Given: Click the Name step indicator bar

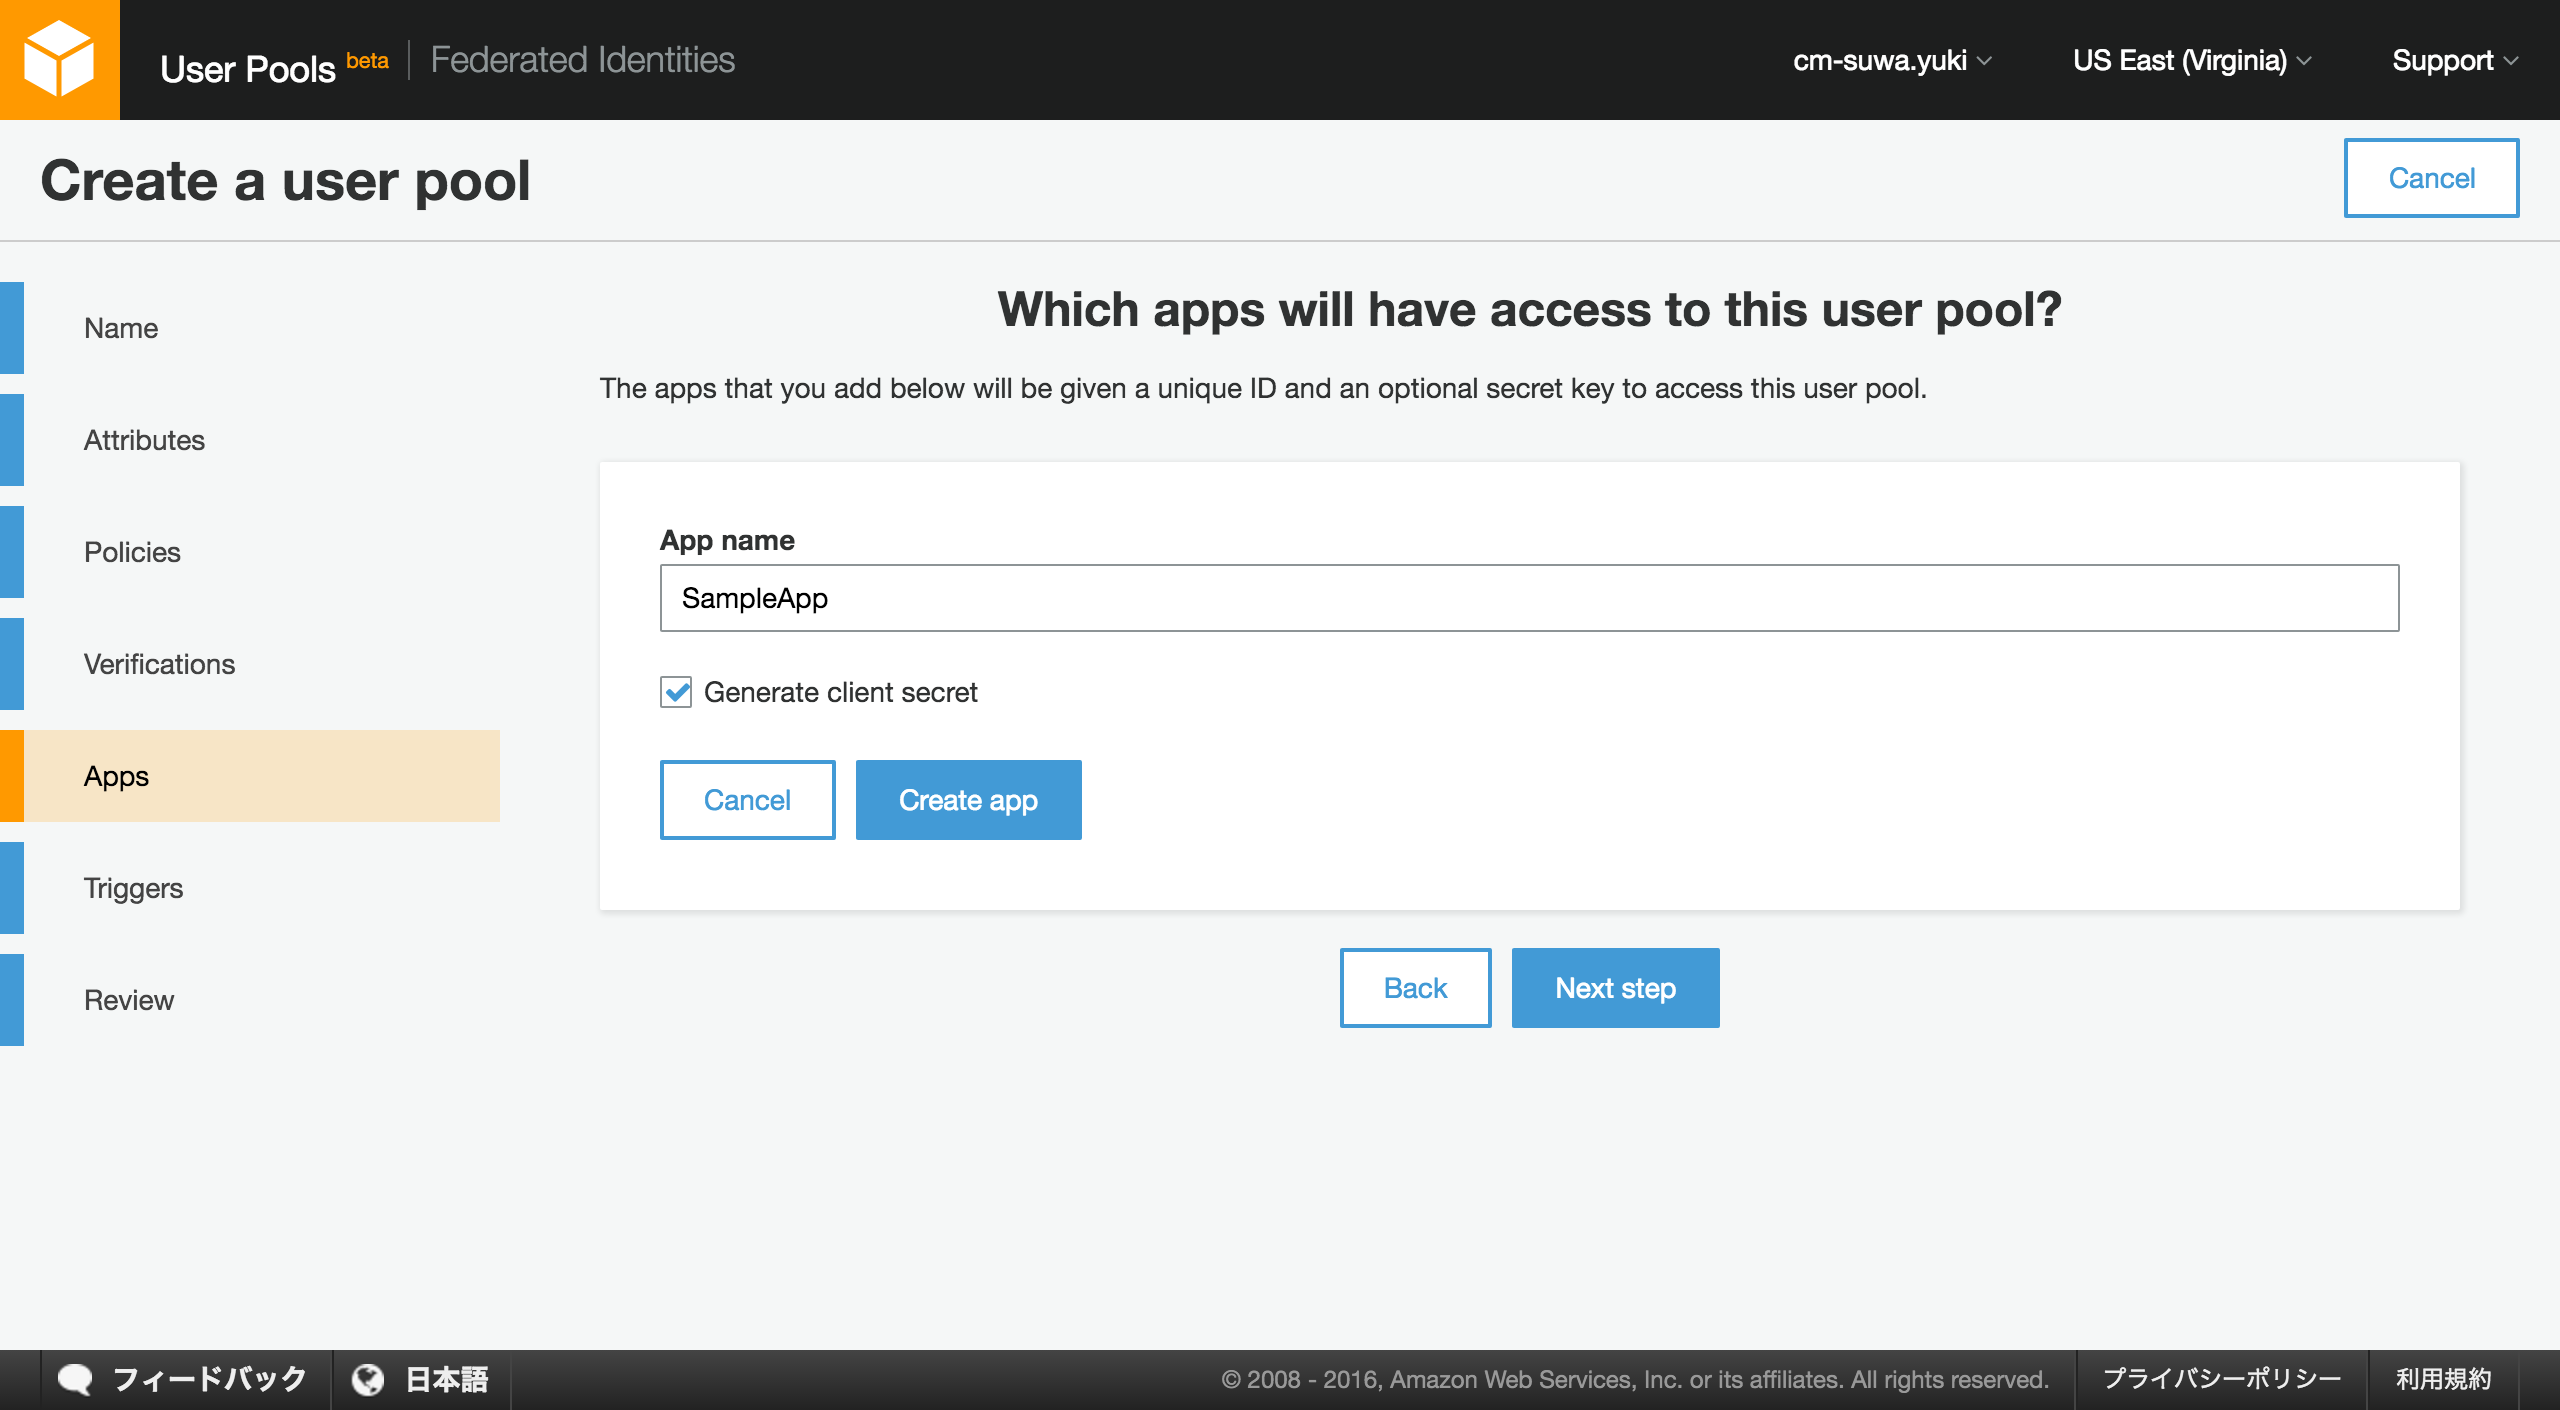Looking at the screenshot, I should click(x=13, y=327).
